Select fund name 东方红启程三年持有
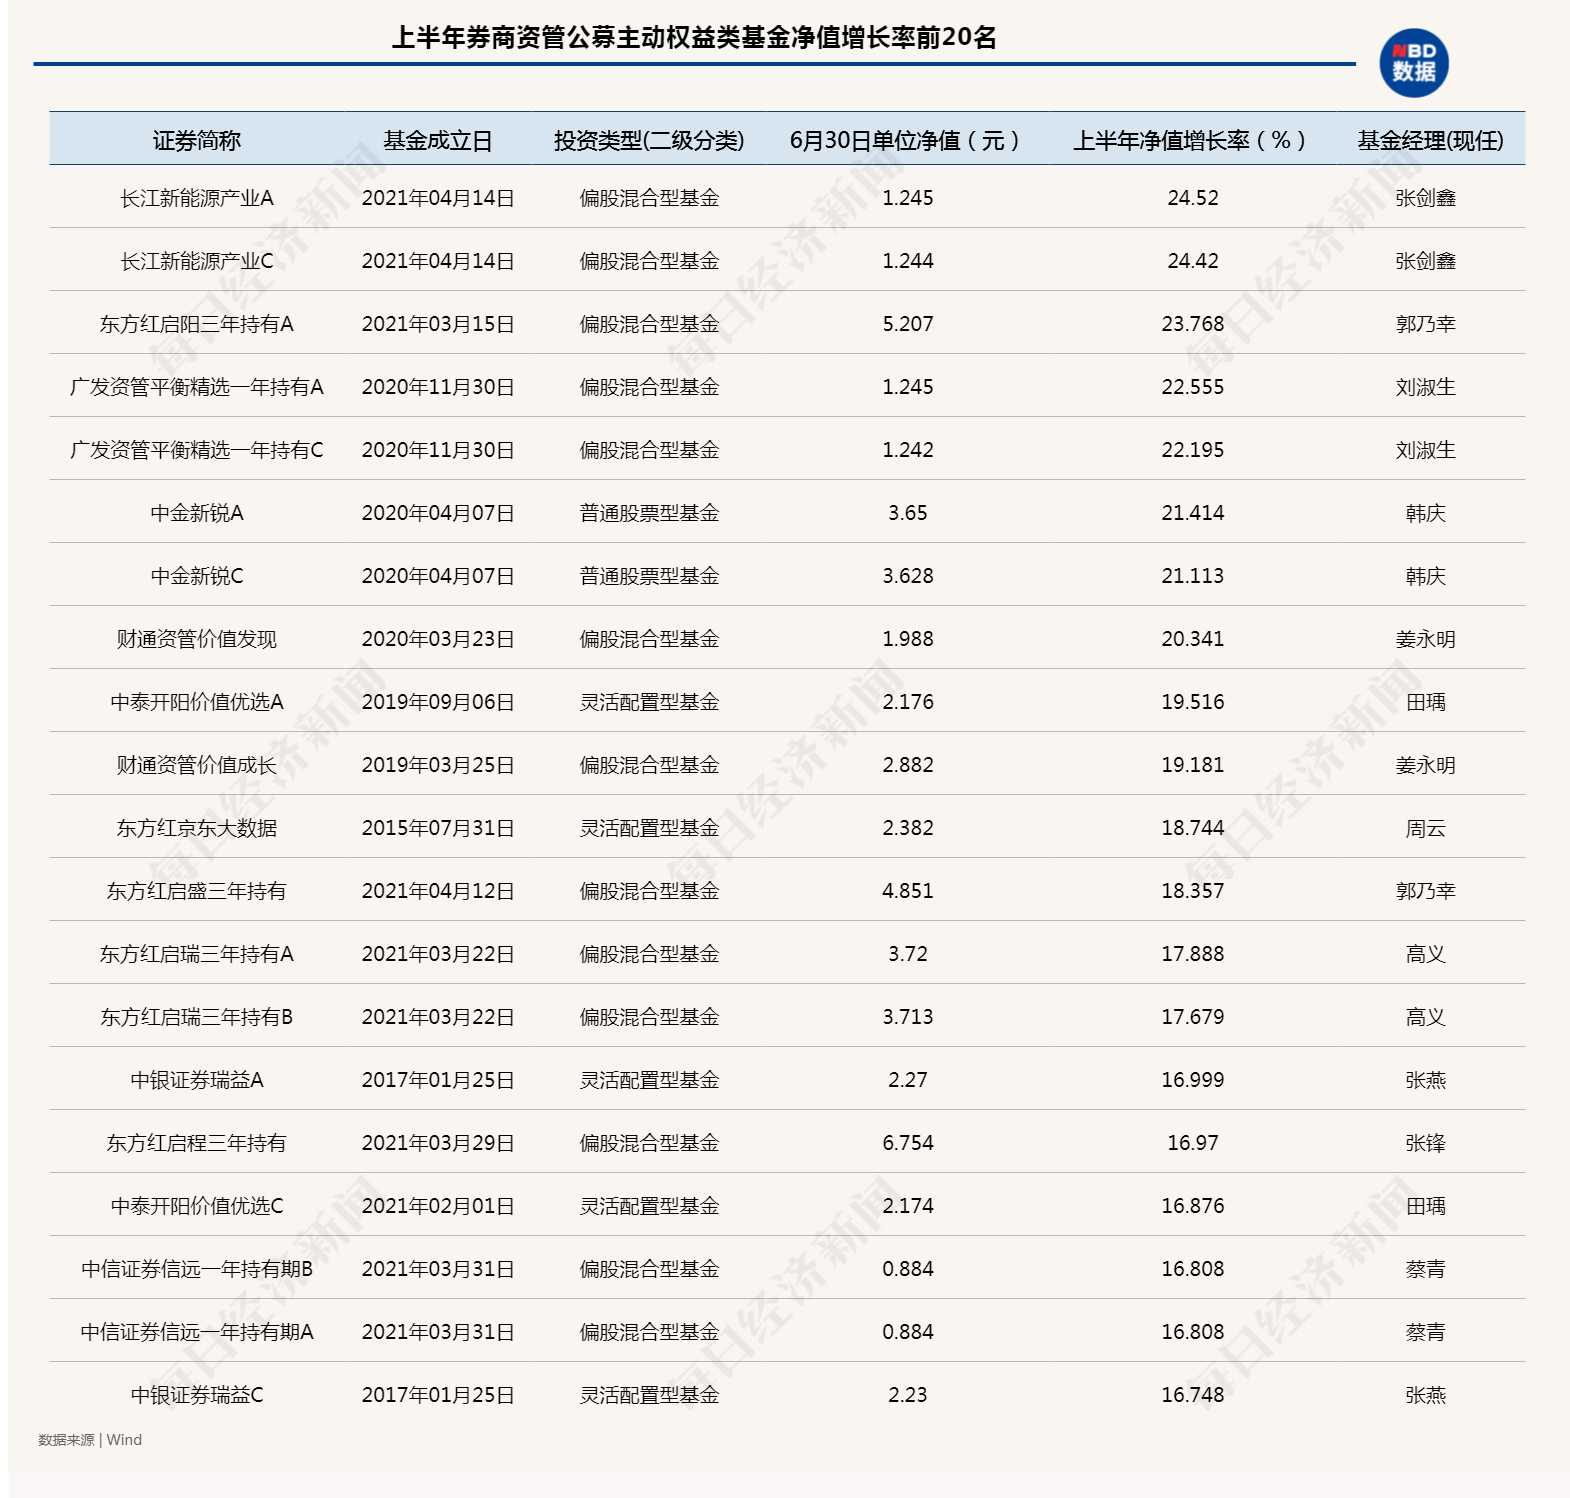The height and width of the screenshot is (1498, 1570). pyautogui.click(x=197, y=1143)
